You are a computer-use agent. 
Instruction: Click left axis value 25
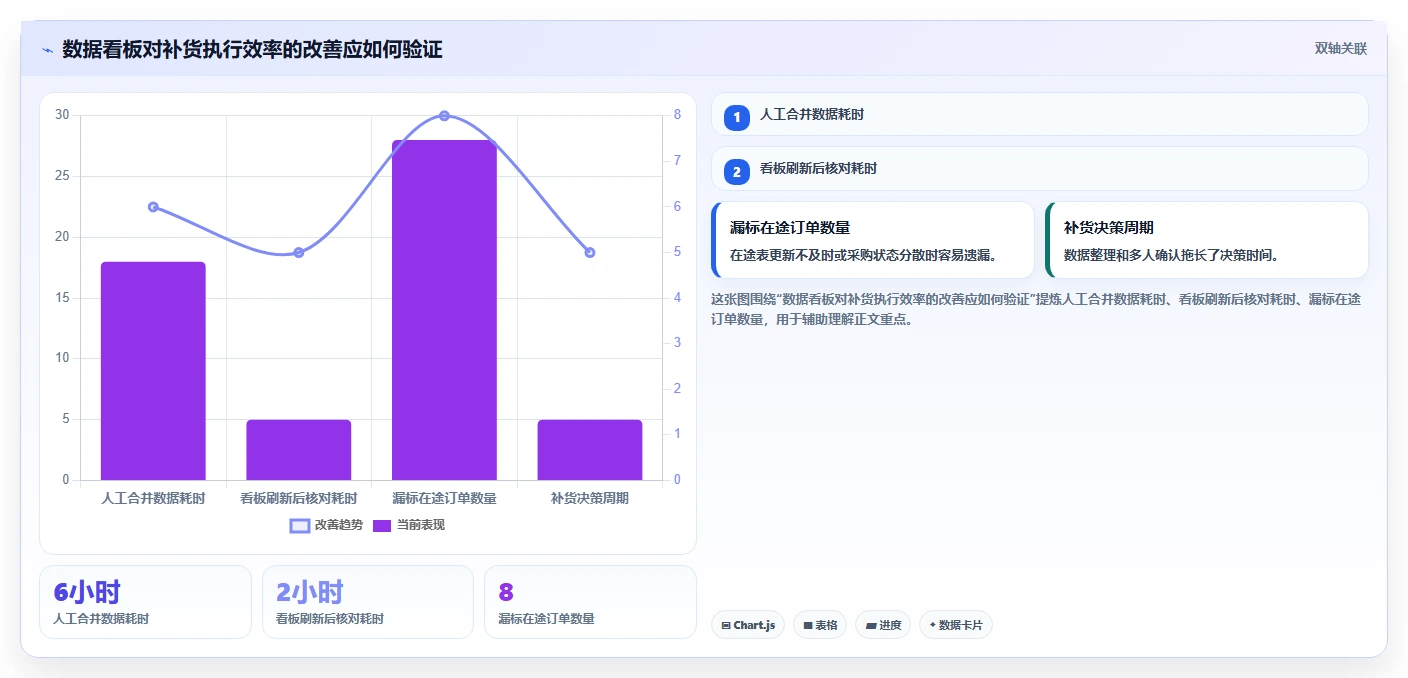pyautogui.click(x=62, y=176)
